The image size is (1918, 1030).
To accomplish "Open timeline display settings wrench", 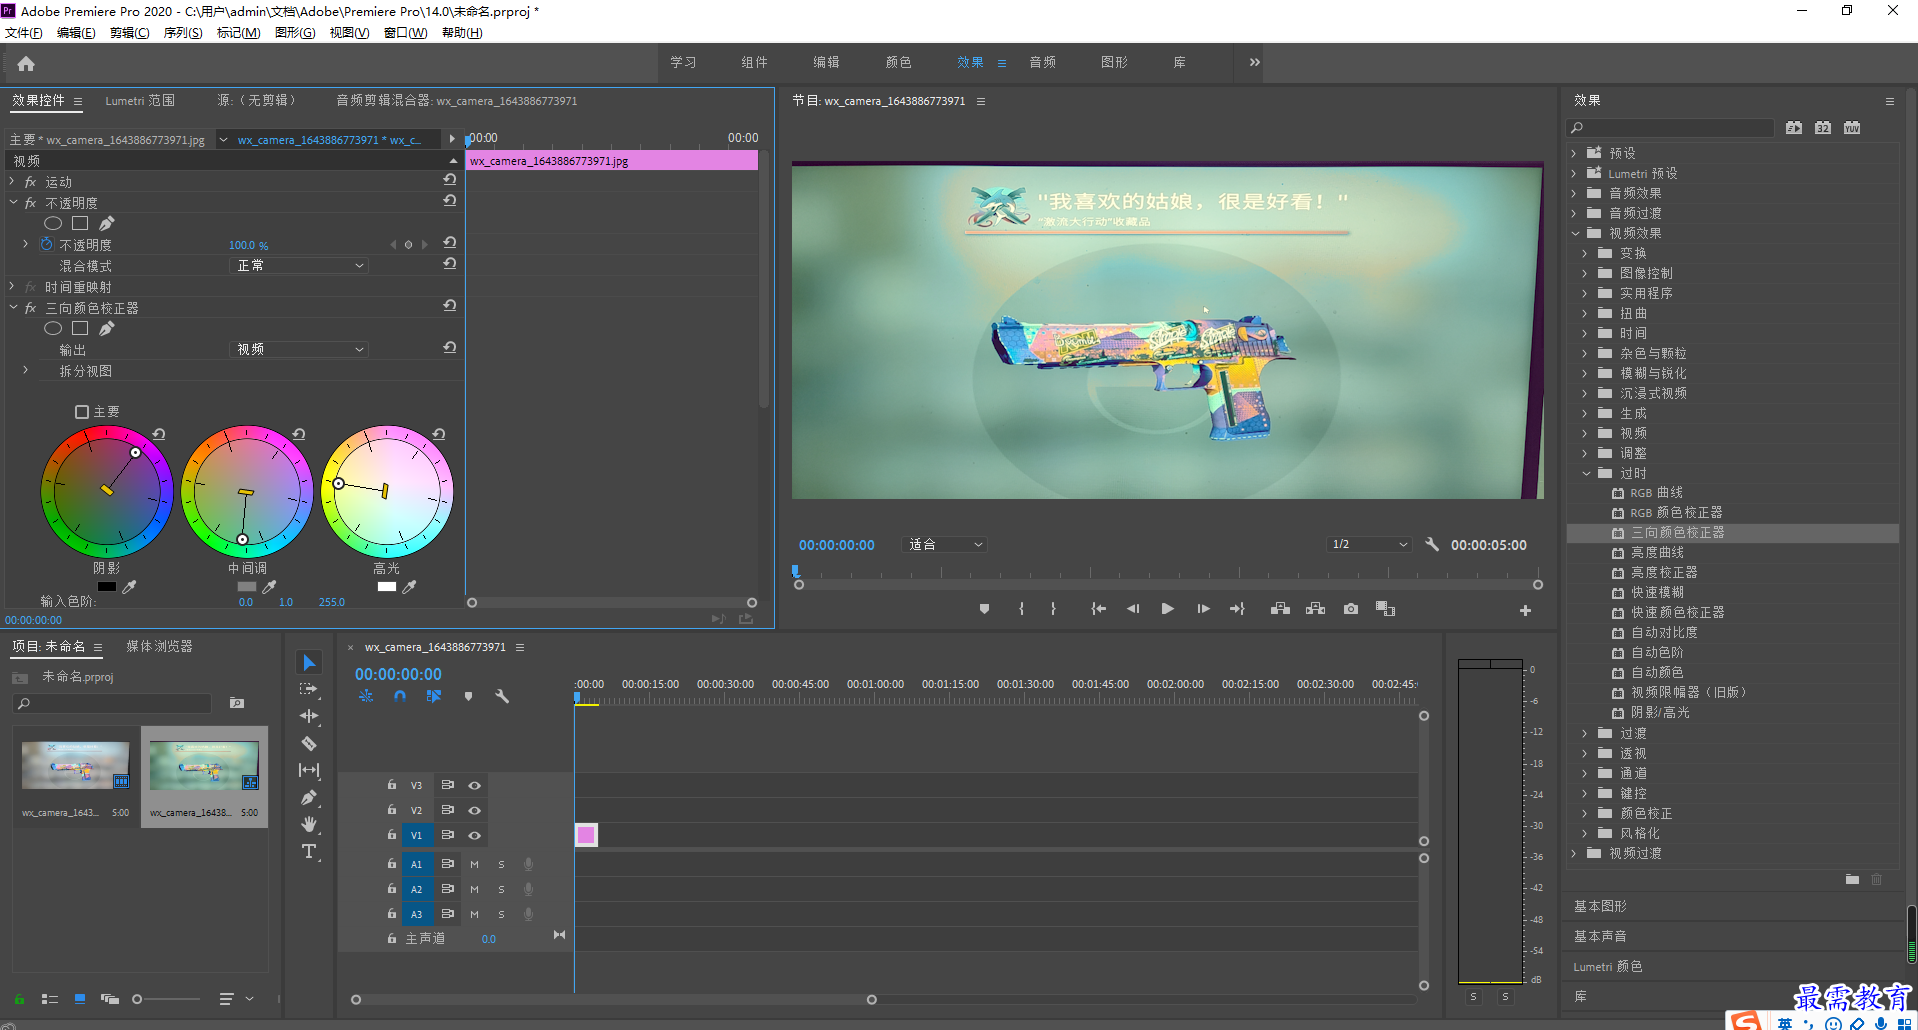I will coord(502,696).
